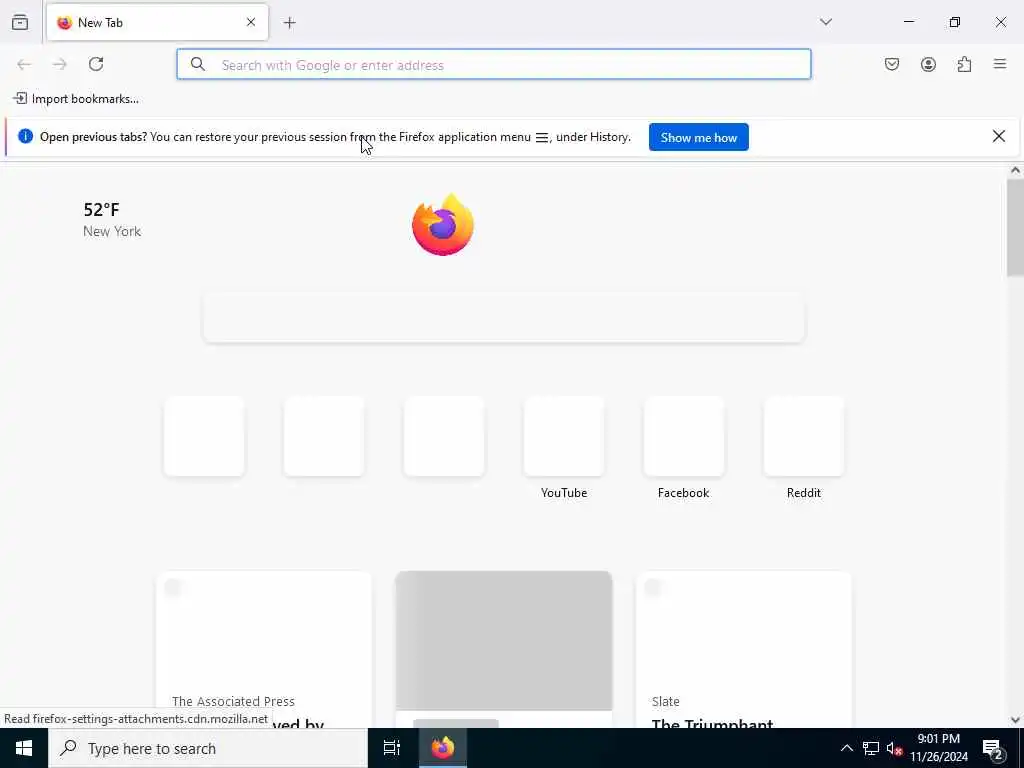The height and width of the screenshot is (768, 1024).
Task: Close the New Tab tab
Action: (x=251, y=22)
